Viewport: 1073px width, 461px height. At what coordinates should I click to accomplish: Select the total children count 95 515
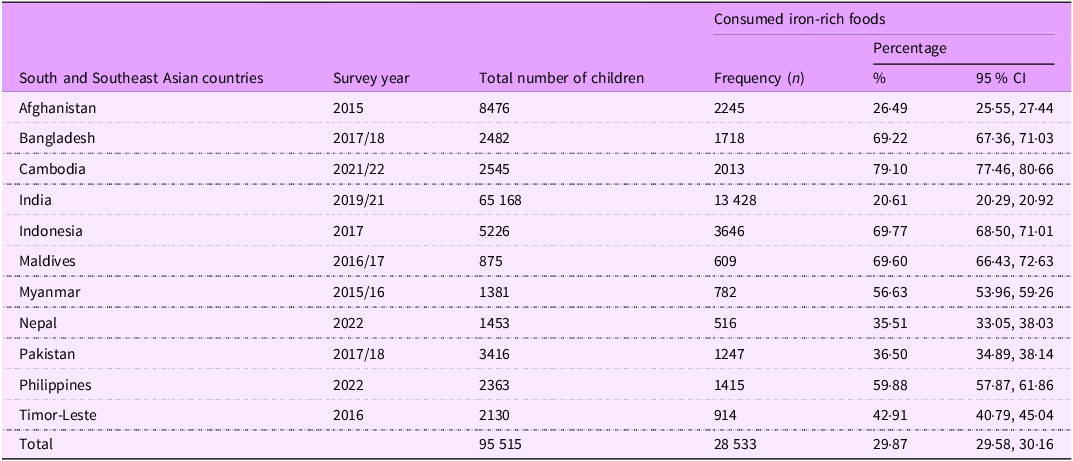click(504, 445)
